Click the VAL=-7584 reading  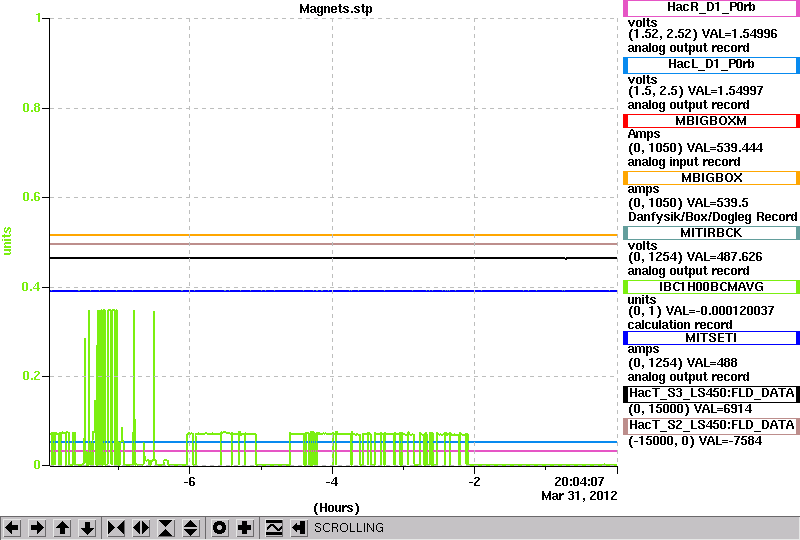(729, 441)
